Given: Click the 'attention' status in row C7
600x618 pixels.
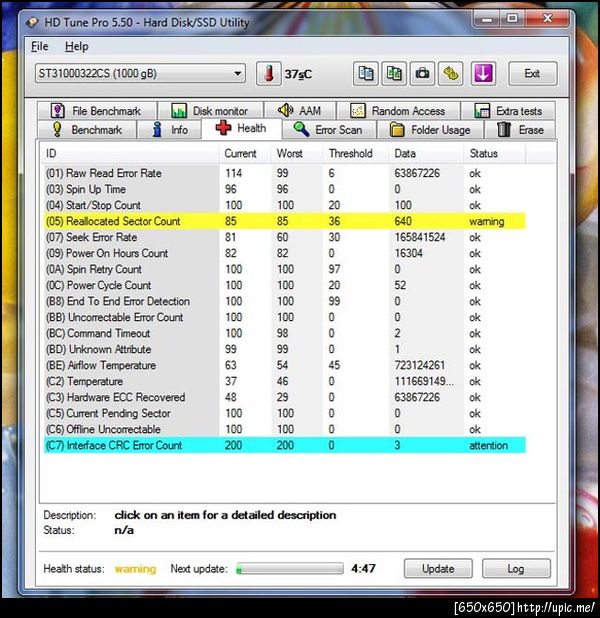Looking at the screenshot, I should [x=488, y=446].
